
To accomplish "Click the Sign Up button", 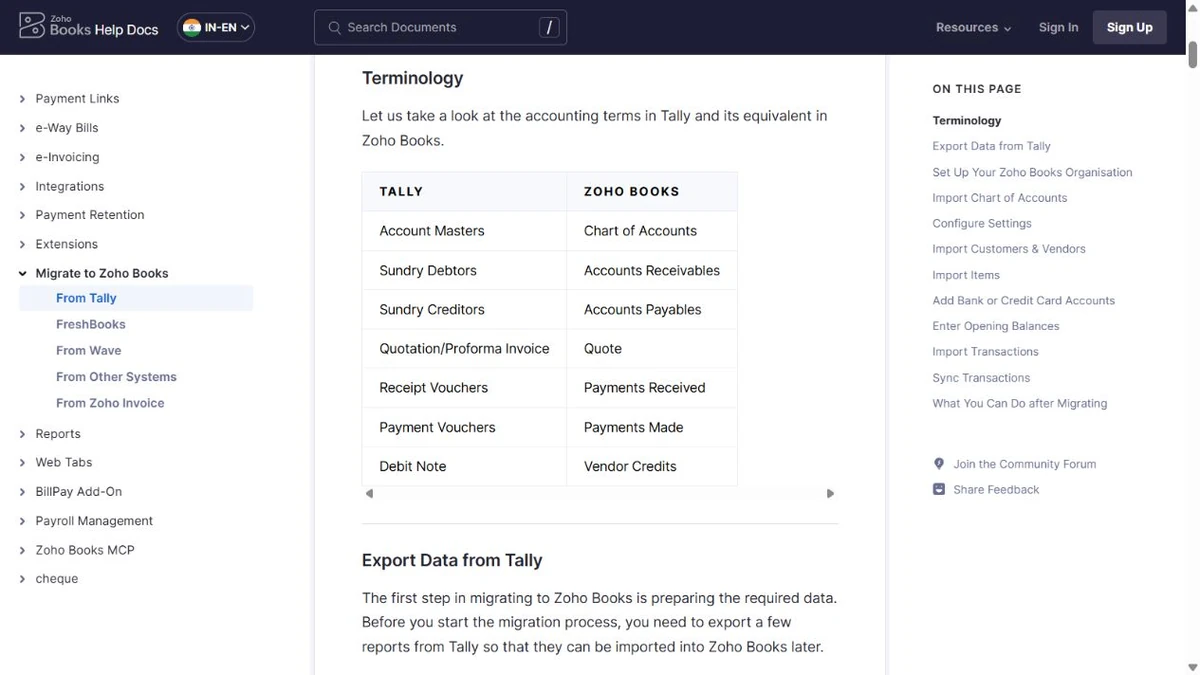I will pyautogui.click(x=1130, y=27).
